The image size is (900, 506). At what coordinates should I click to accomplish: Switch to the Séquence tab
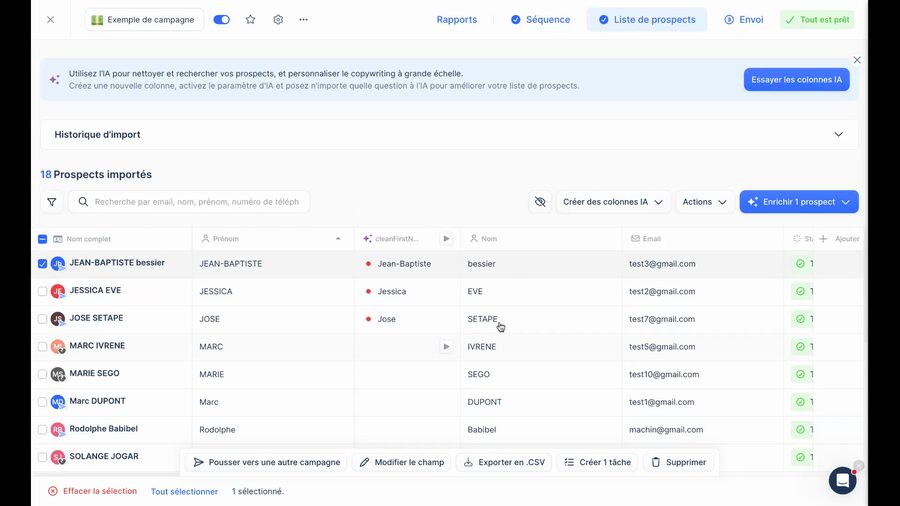point(540,20)
